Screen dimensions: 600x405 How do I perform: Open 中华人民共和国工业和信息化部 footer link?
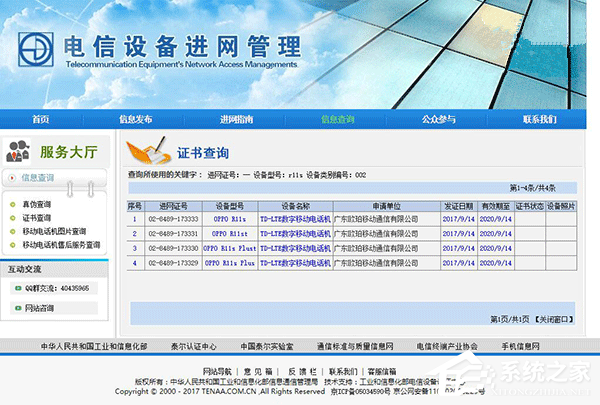pos(94,346)
